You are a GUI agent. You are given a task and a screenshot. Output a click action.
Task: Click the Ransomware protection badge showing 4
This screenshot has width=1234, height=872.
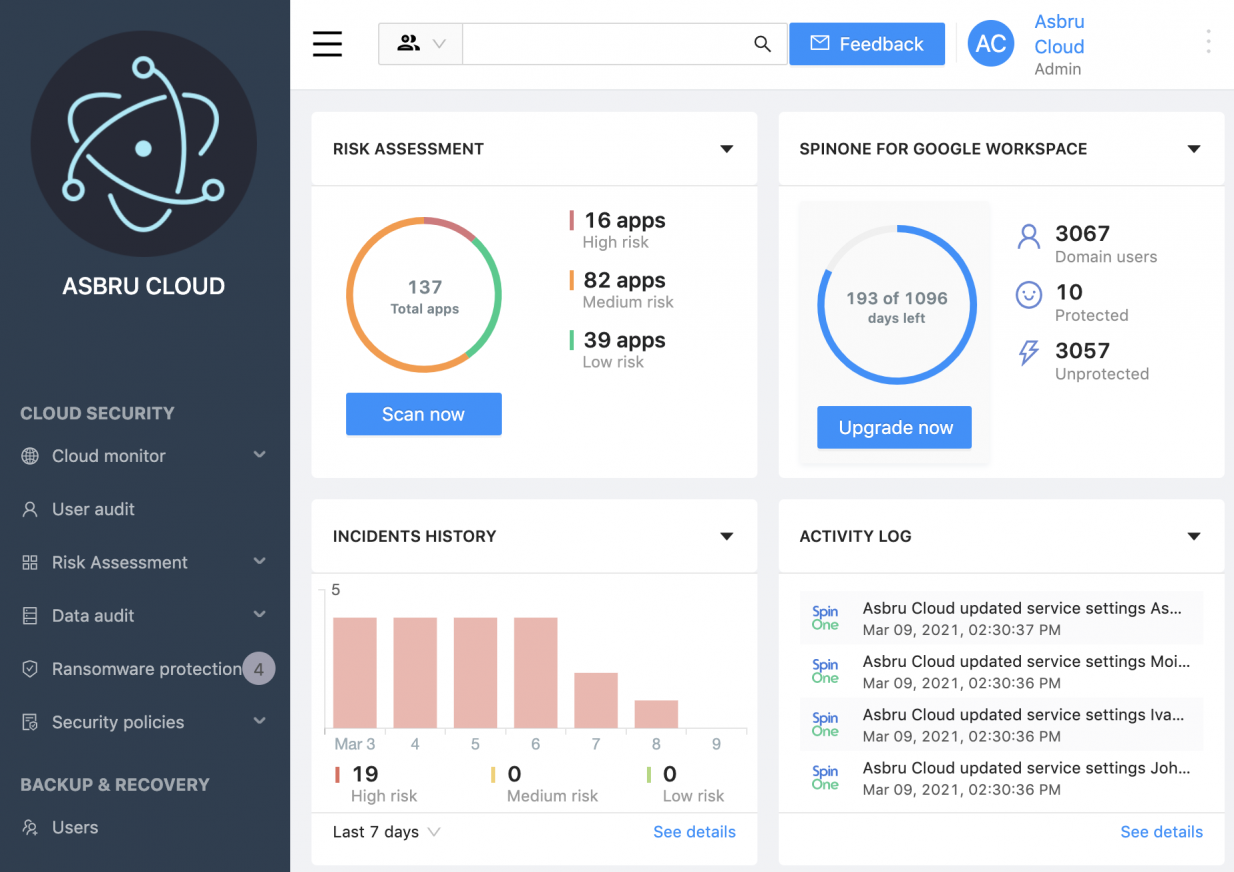point(259,669)
